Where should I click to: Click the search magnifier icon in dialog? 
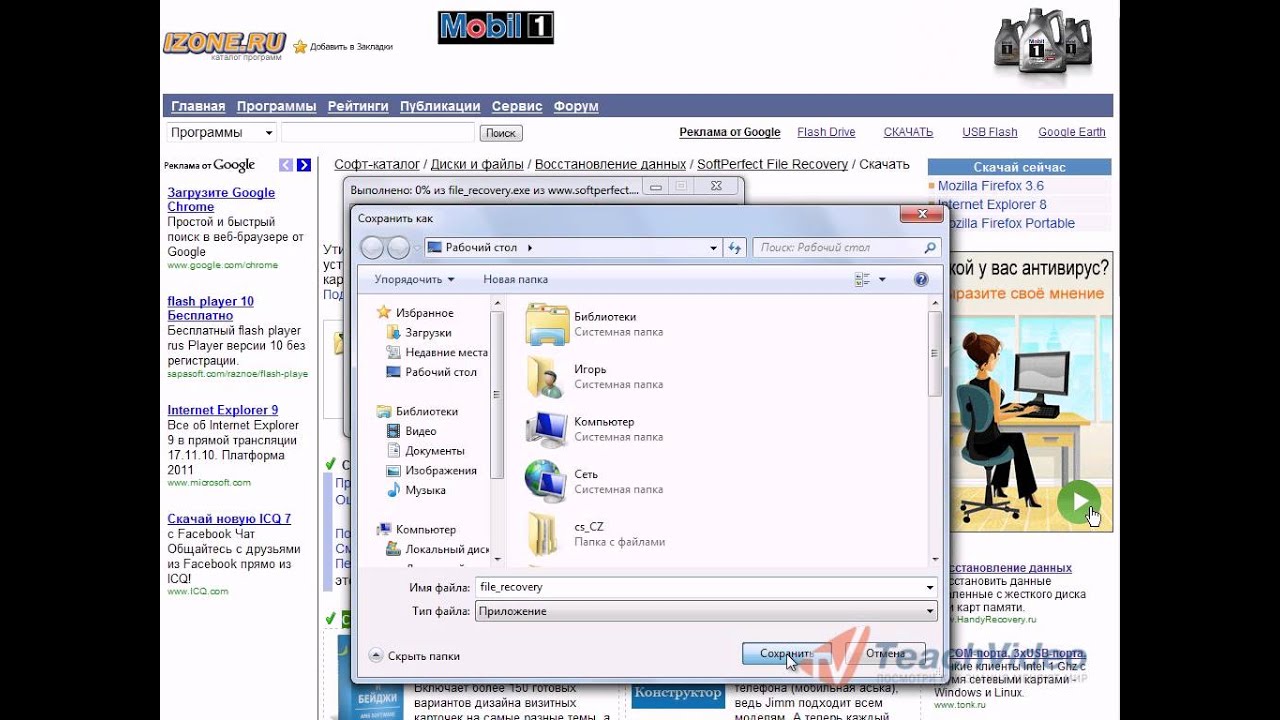tap(930, 248)
